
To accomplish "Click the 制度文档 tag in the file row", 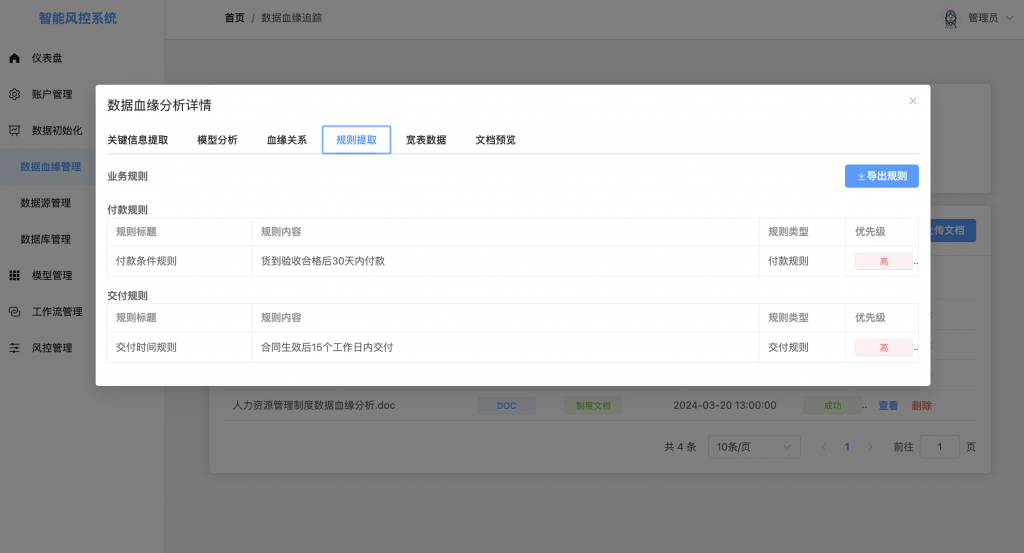I will click(x=593, y=405).
